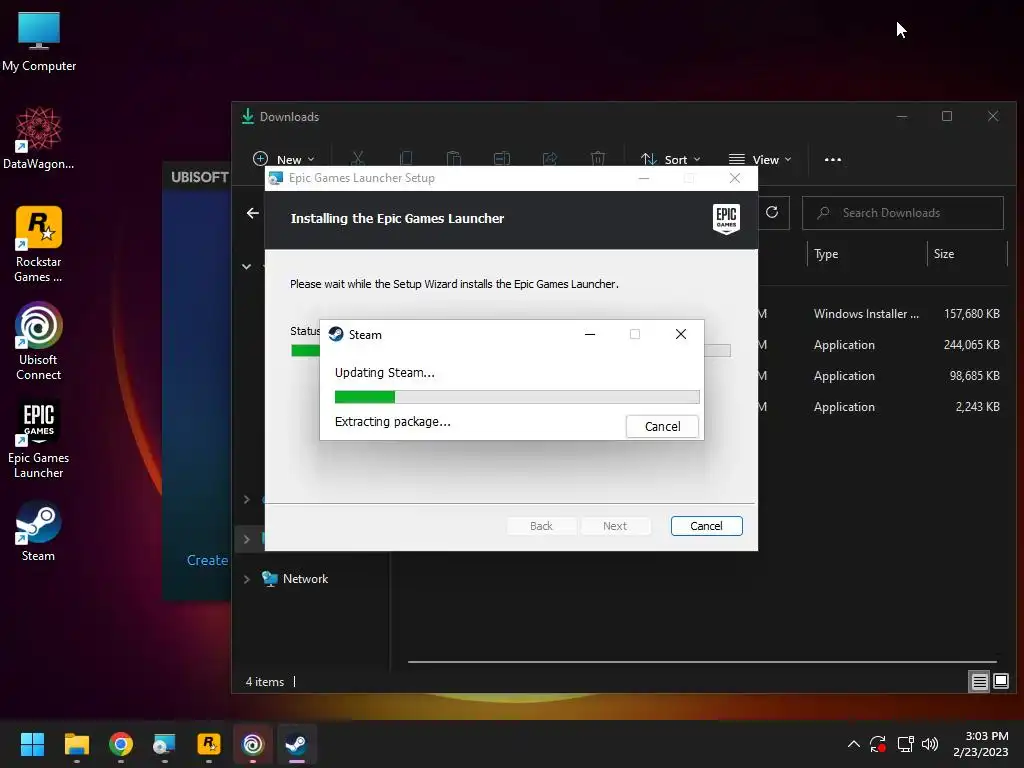Launch Rockstar Games desktop shortcut
Screen dimensions: 1024x768
[39, 244]
